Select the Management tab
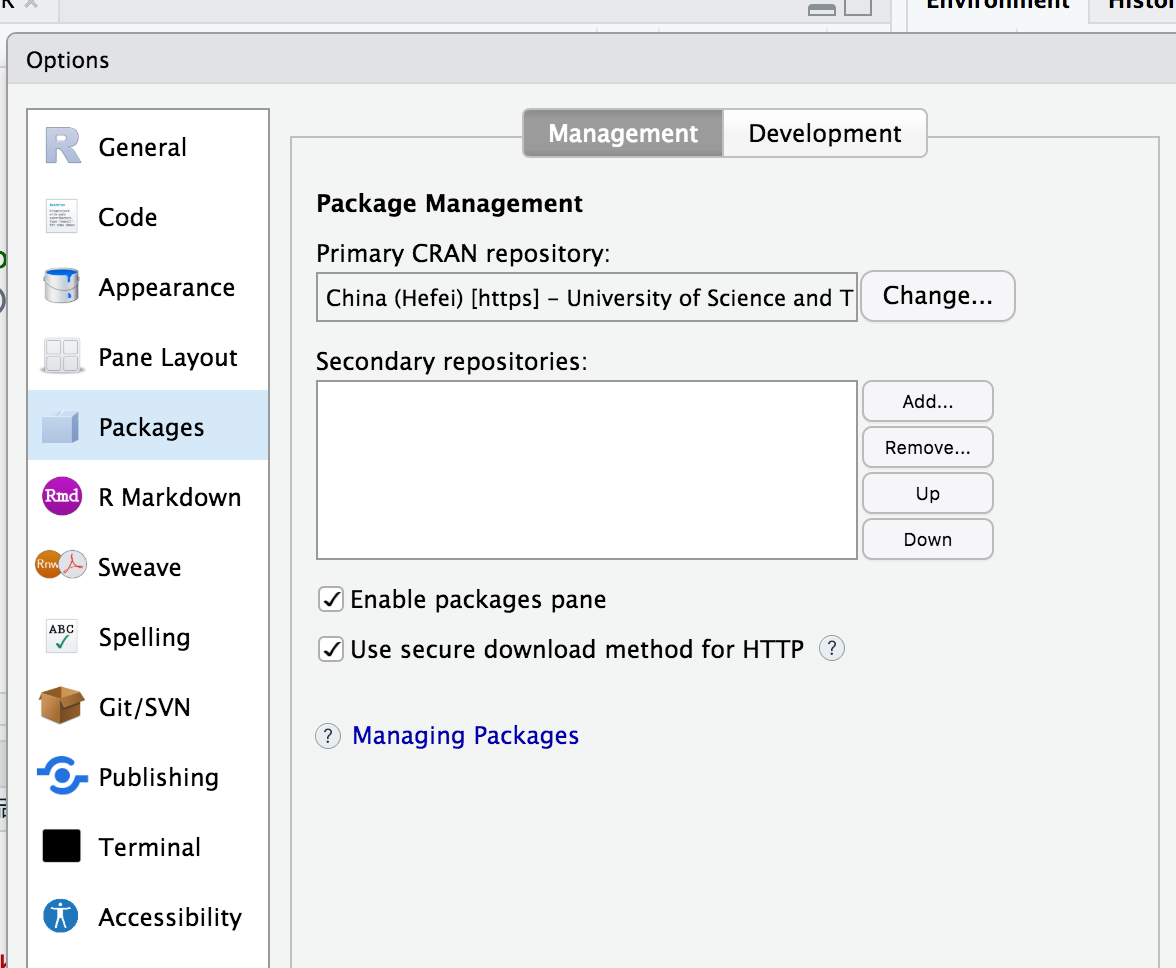The height and width of the screenshot is (968, 1176). click(x=623, y=134)
